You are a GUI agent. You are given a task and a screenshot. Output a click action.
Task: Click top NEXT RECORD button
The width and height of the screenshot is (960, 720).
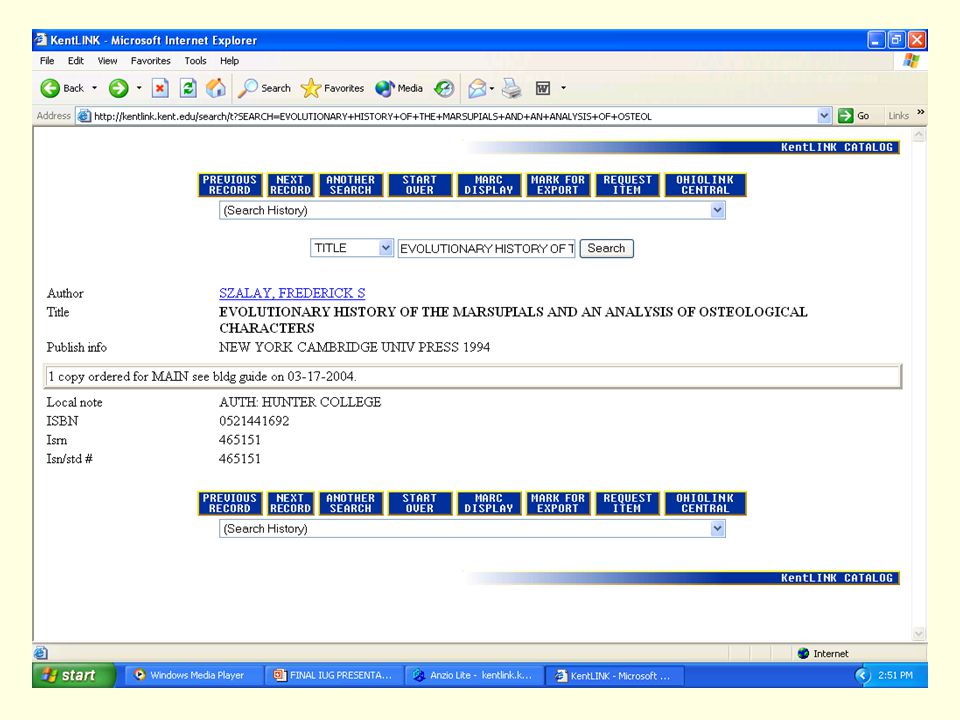tap(290, 185)
